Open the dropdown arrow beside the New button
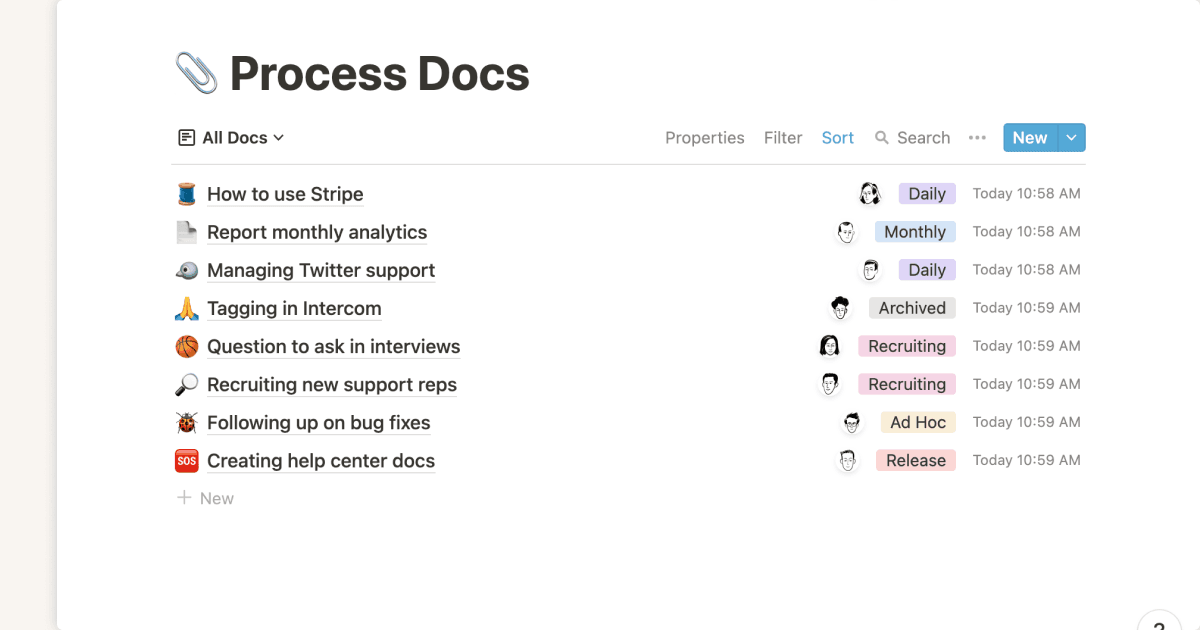The width and height of the screenshot is (1200, 630). pos(1072,138)
